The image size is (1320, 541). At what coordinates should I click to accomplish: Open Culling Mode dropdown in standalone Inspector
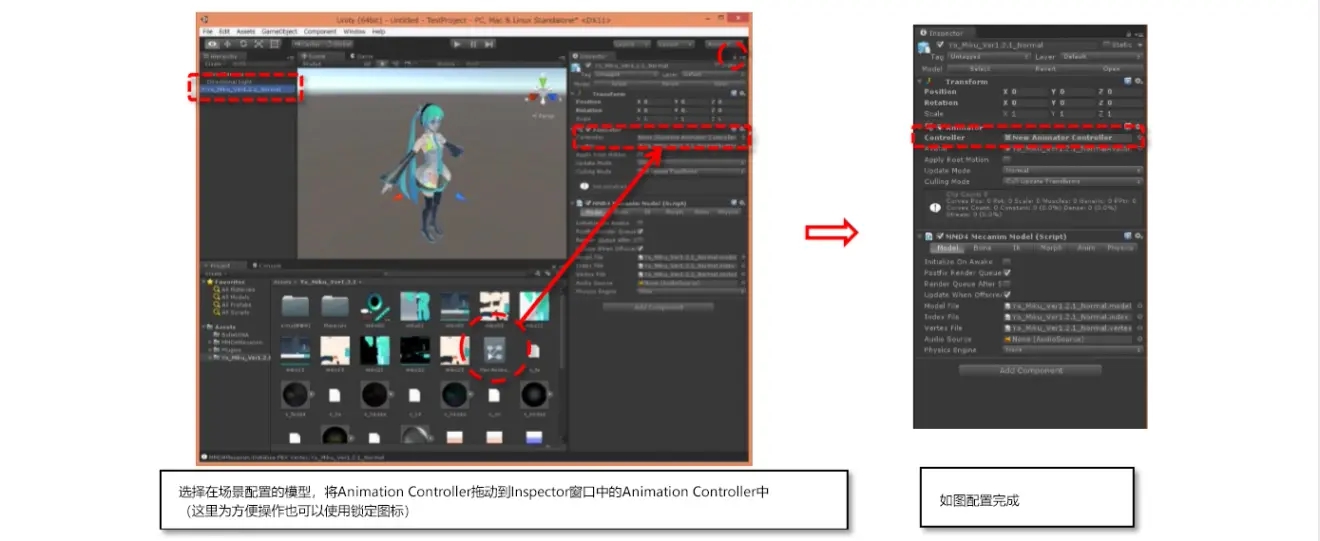1073,182
